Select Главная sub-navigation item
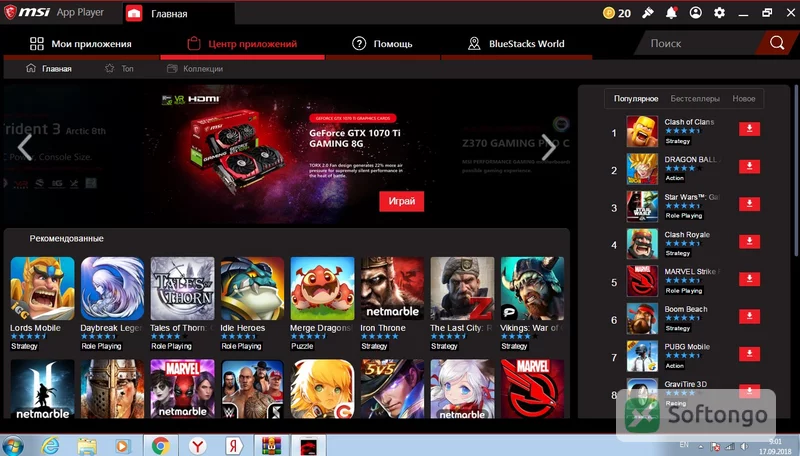The image size is (800, 456). [49, 68]
